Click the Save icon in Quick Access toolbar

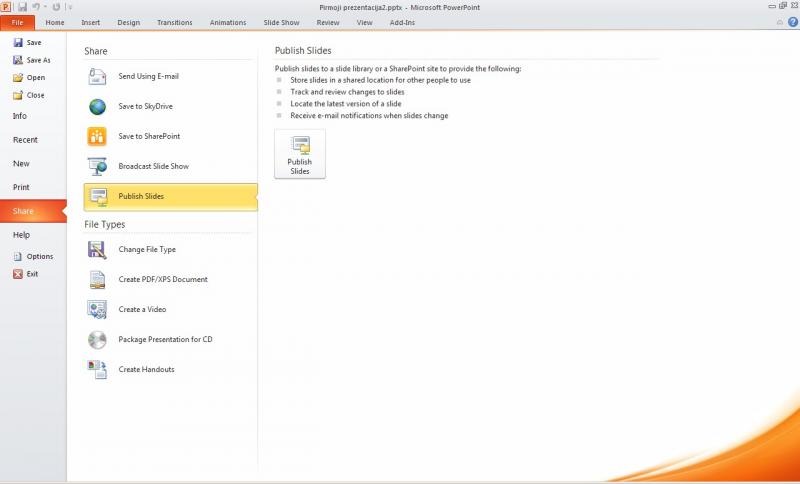22,7
